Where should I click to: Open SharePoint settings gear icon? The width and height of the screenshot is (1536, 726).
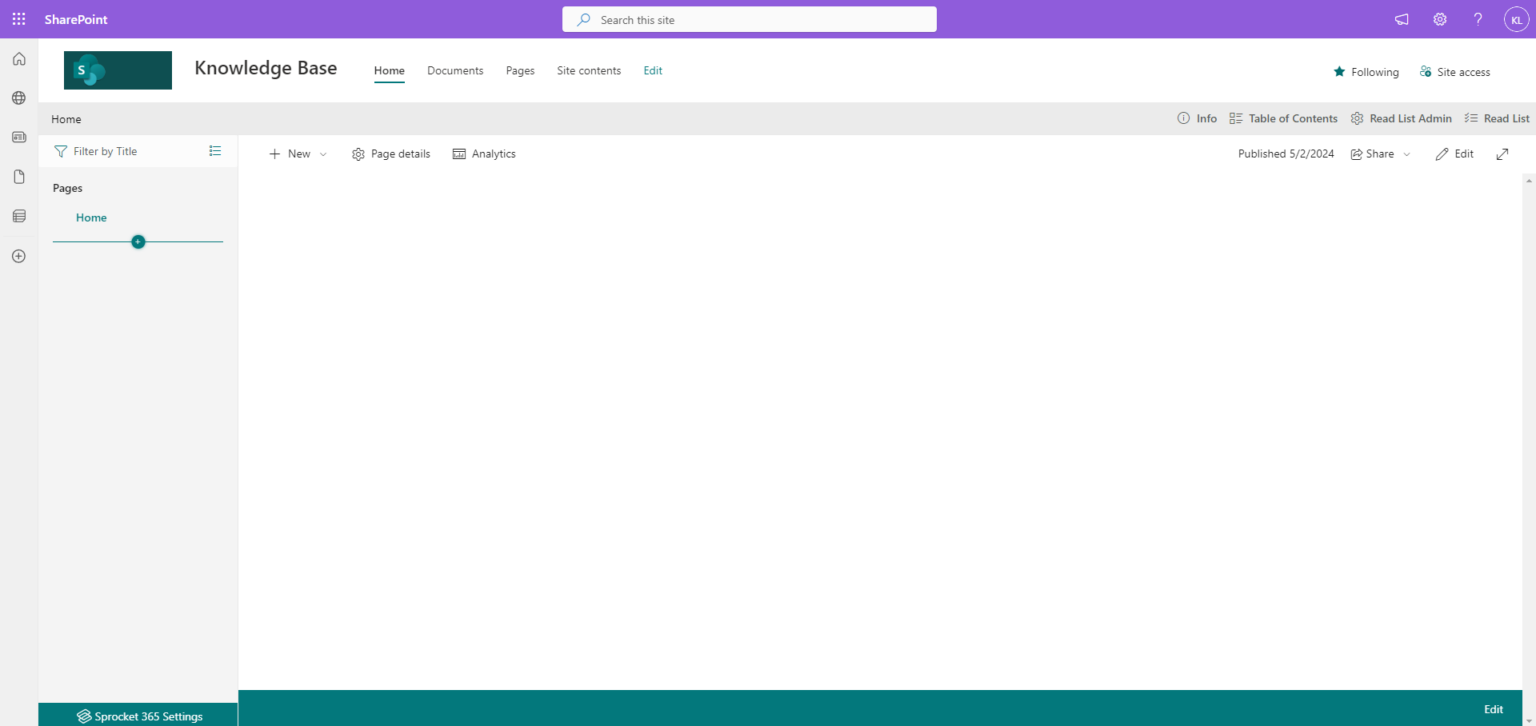pos(1439,18)
